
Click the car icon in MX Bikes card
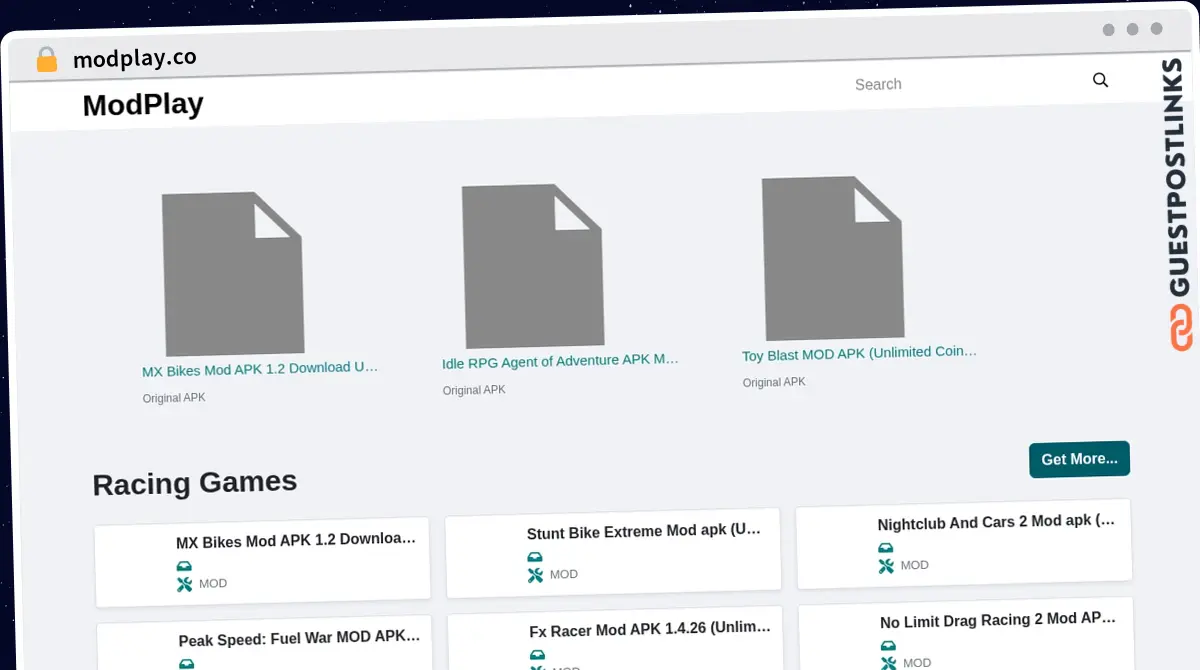tap(184, 566)
